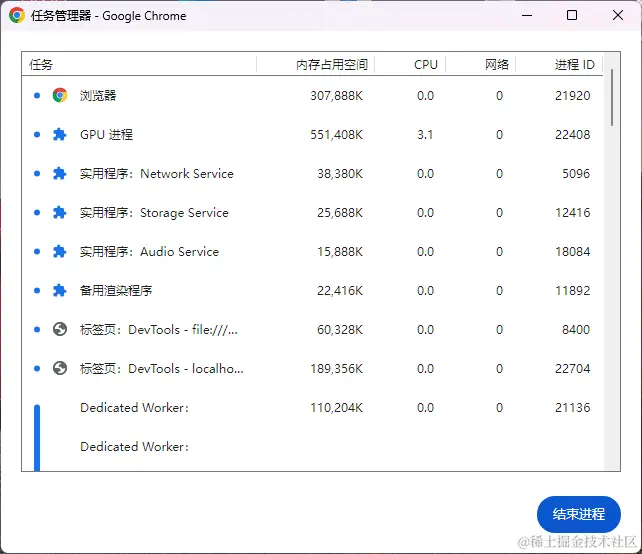Click process ID 21920
642x554 pixels.
[572, 96]
